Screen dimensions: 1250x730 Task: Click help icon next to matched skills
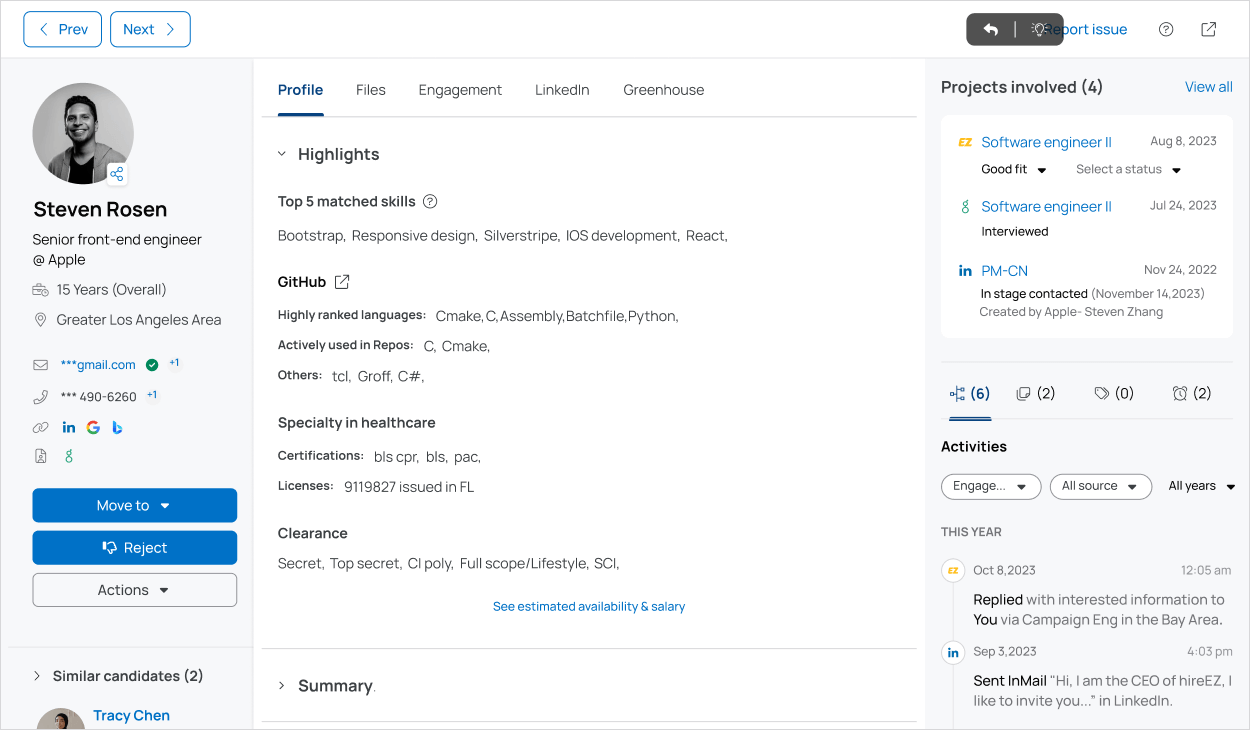click(x=430, y=201)
